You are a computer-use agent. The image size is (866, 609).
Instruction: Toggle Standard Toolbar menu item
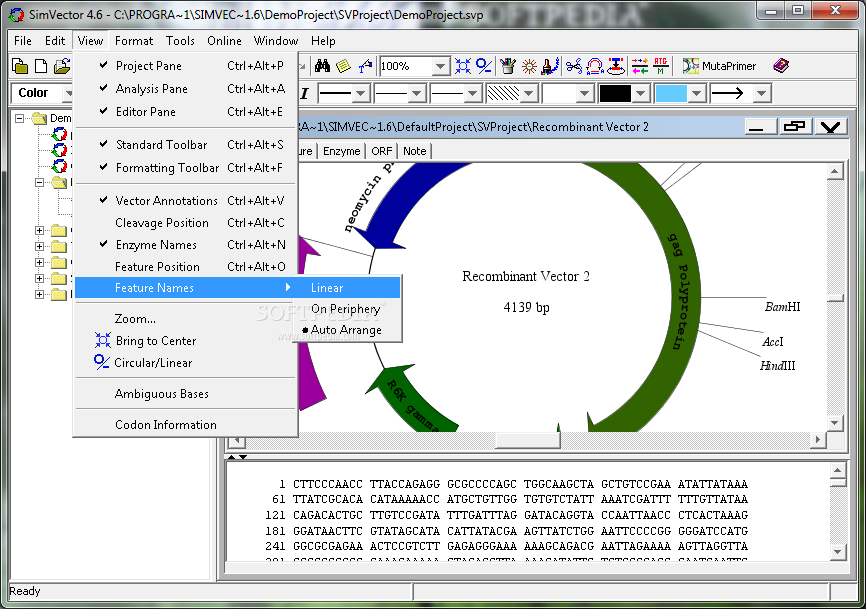[x=186, y=145]
